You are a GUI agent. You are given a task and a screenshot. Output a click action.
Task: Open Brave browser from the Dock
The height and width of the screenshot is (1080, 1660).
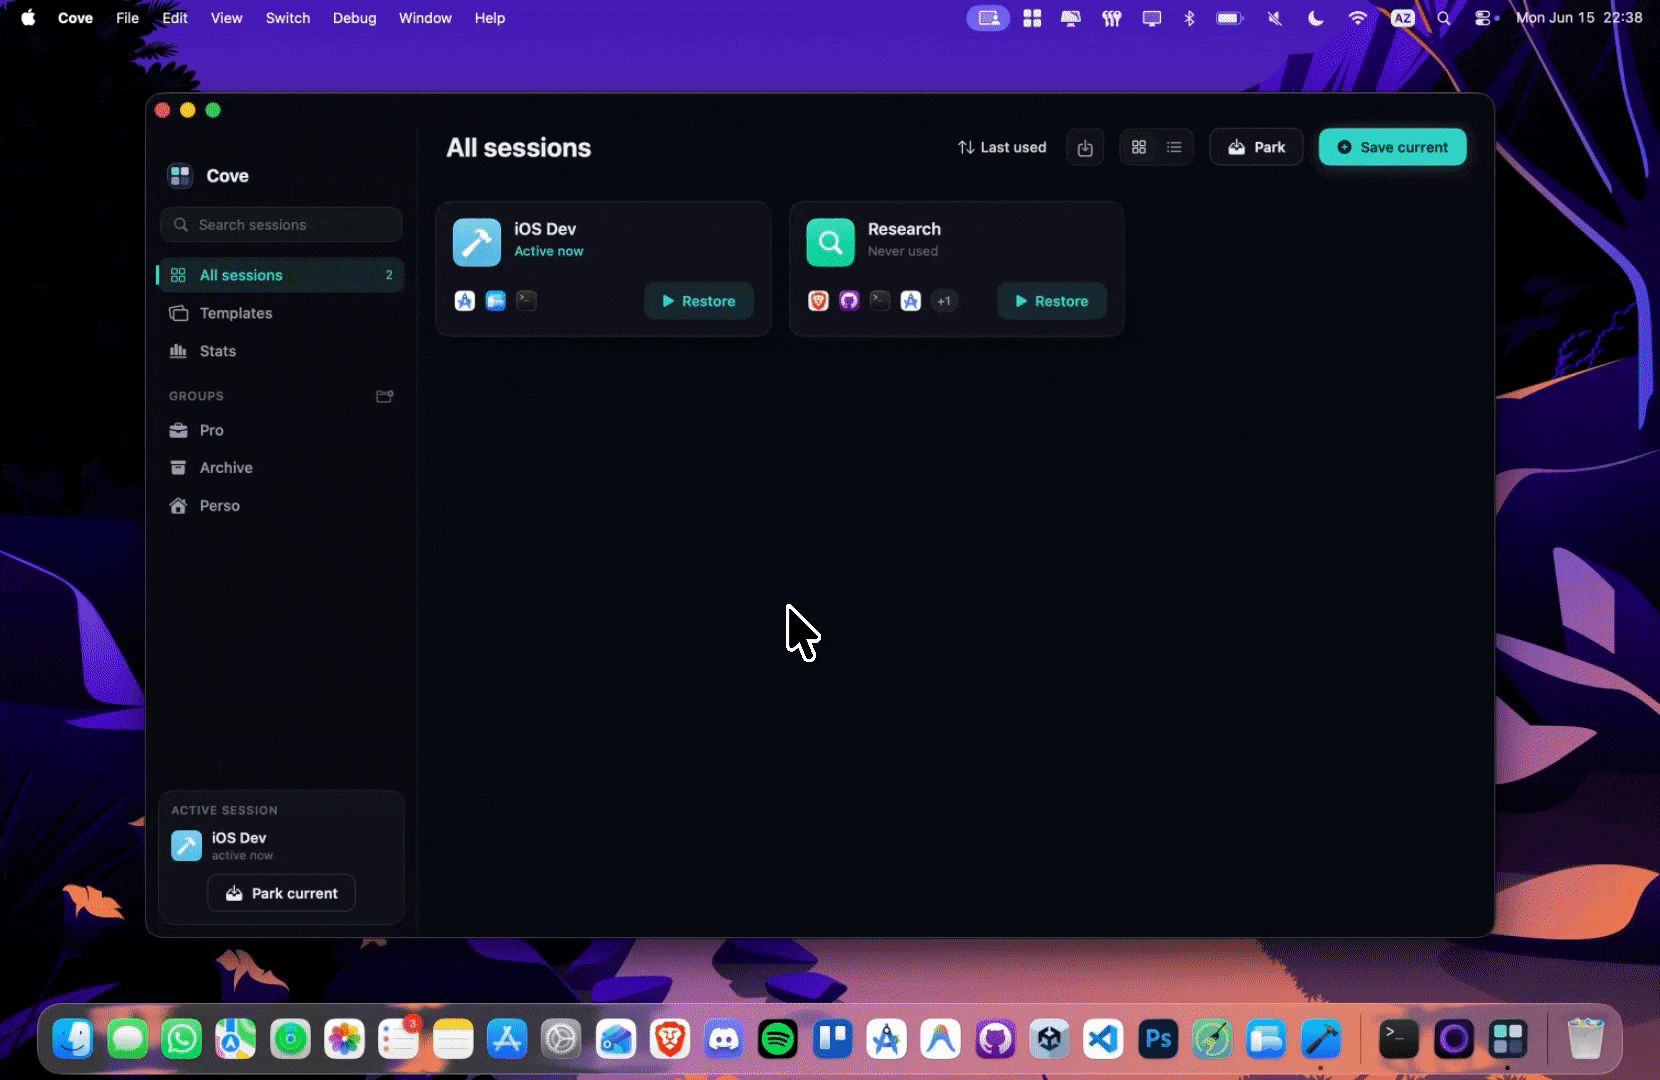coord(669,1040)
